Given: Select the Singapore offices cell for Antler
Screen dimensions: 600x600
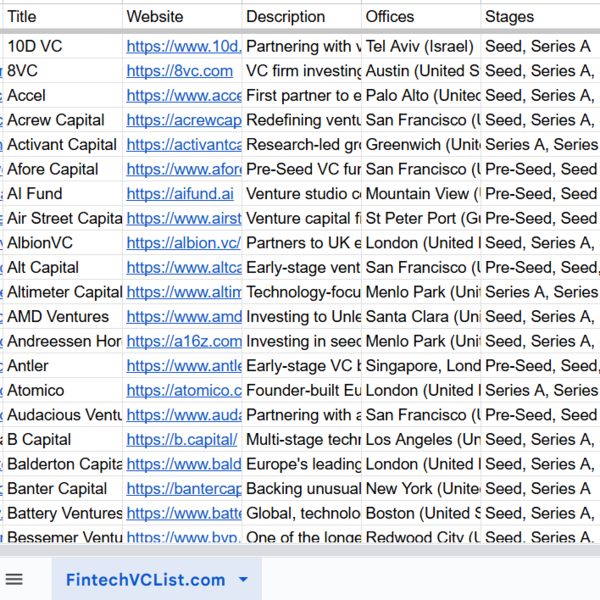Looking at the screenshot, I should point(421,366).
